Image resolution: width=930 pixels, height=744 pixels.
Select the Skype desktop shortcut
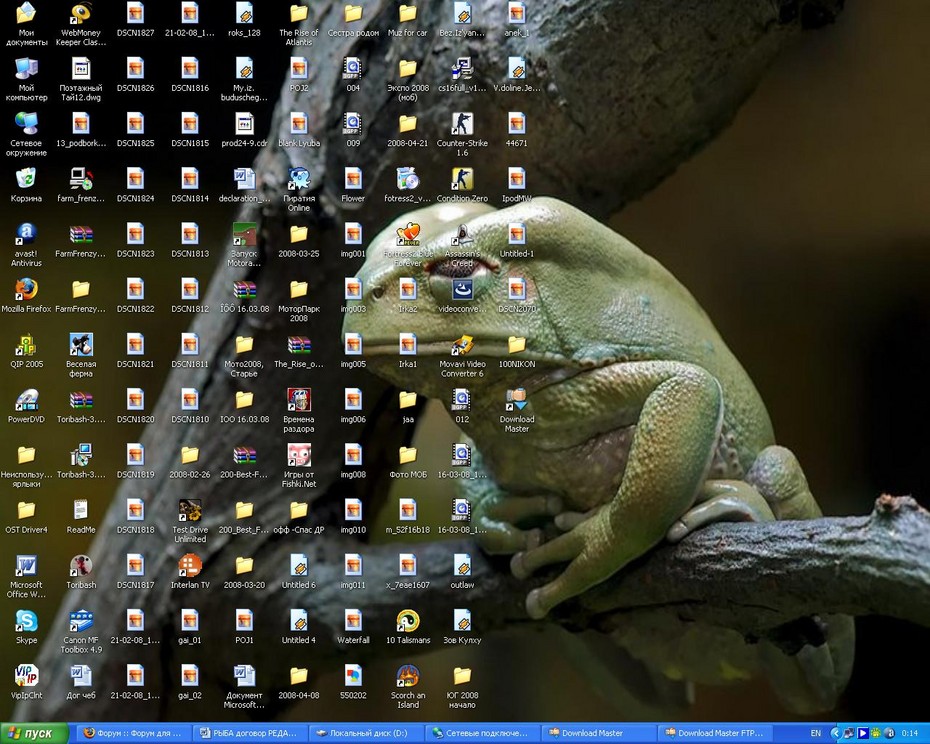click(x=26, y=627)
